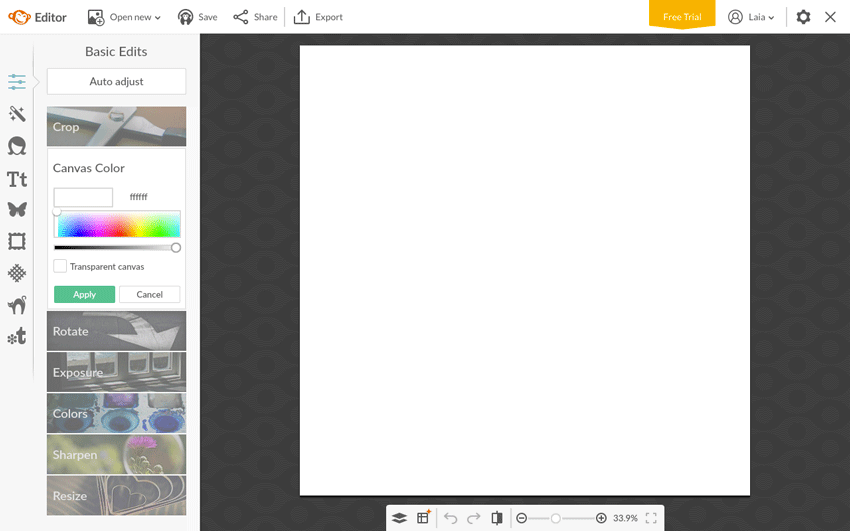Open the Textures crosshatch tab

pyautogui.click(x=17, y=273)
